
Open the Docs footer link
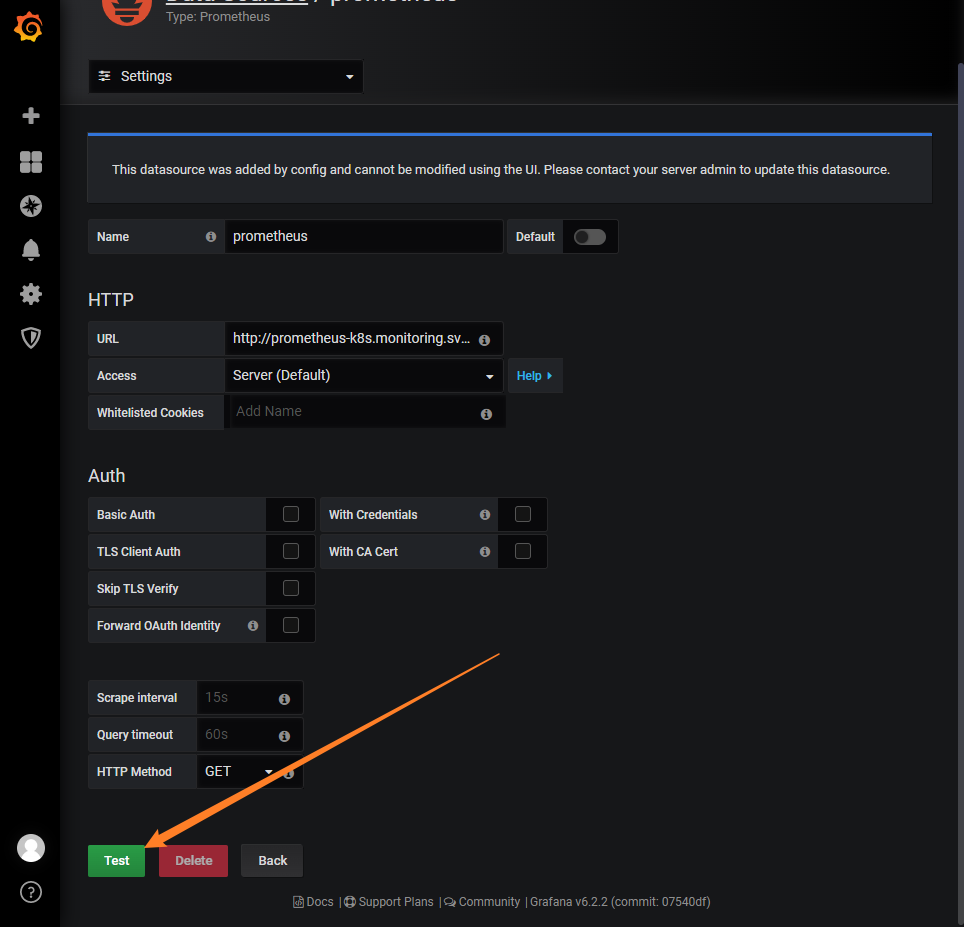tap(314, 902)
